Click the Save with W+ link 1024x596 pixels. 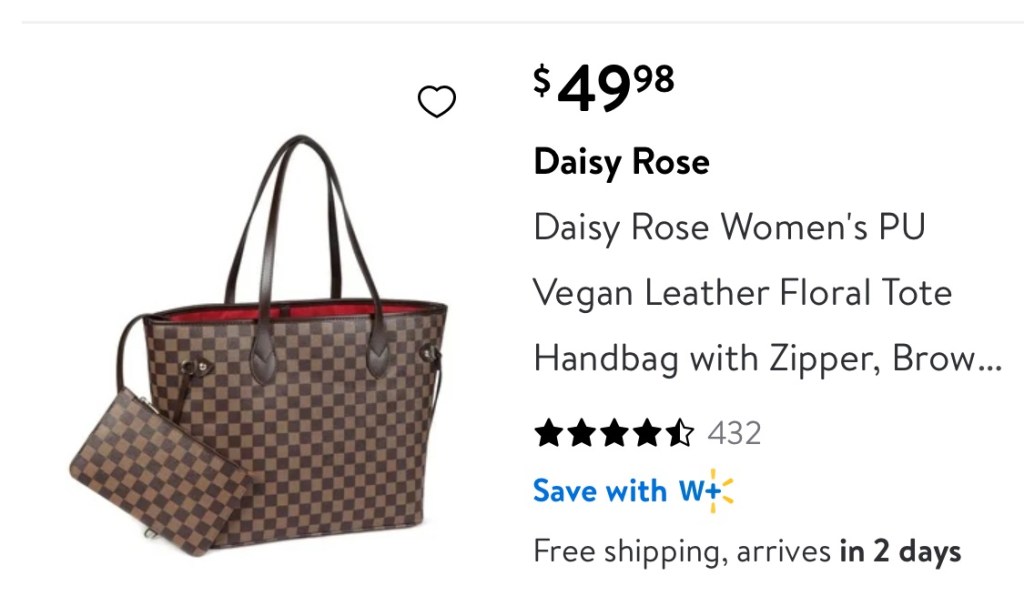click(x=633, y=491)
